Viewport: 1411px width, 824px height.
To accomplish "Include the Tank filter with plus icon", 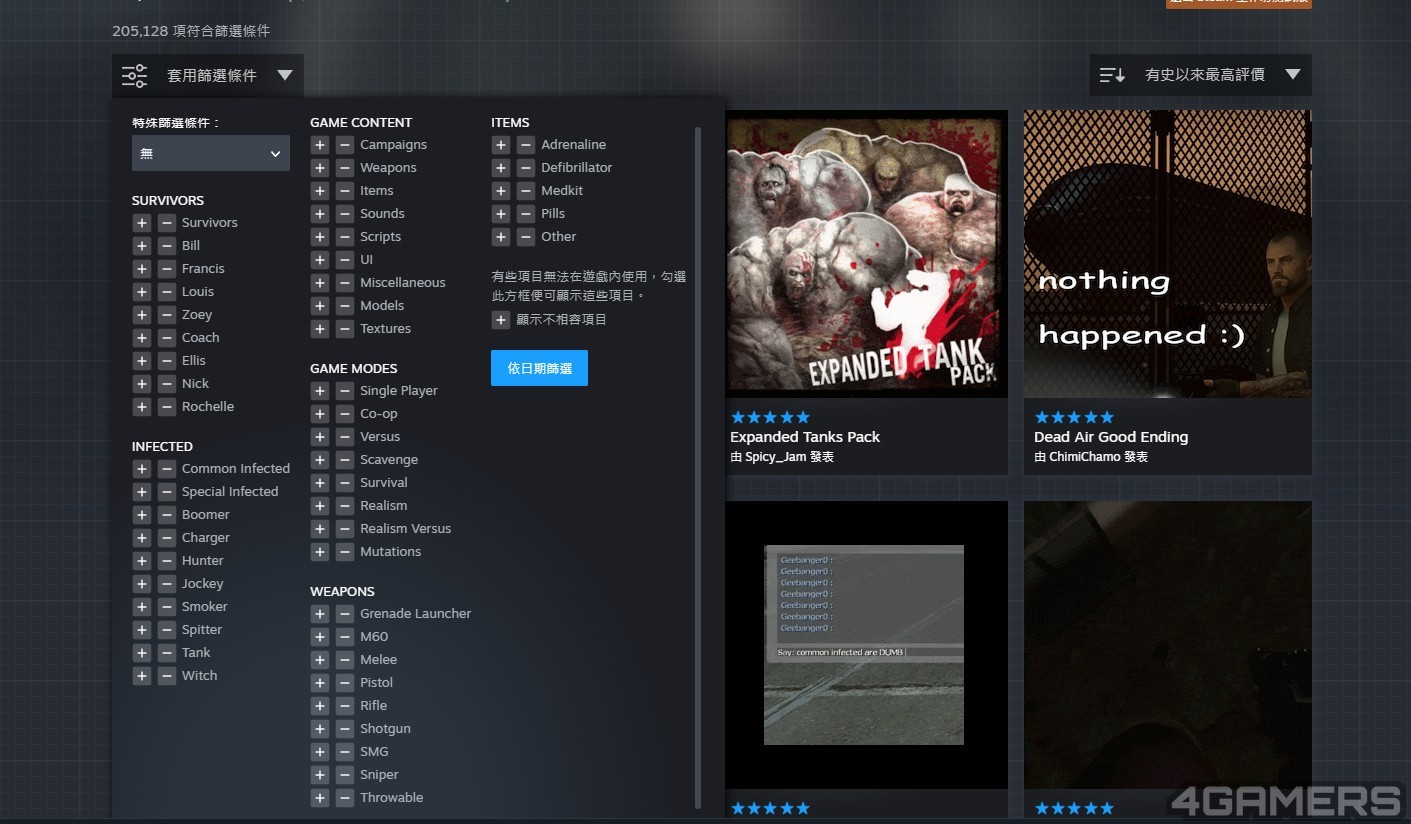I will point(141,653).
